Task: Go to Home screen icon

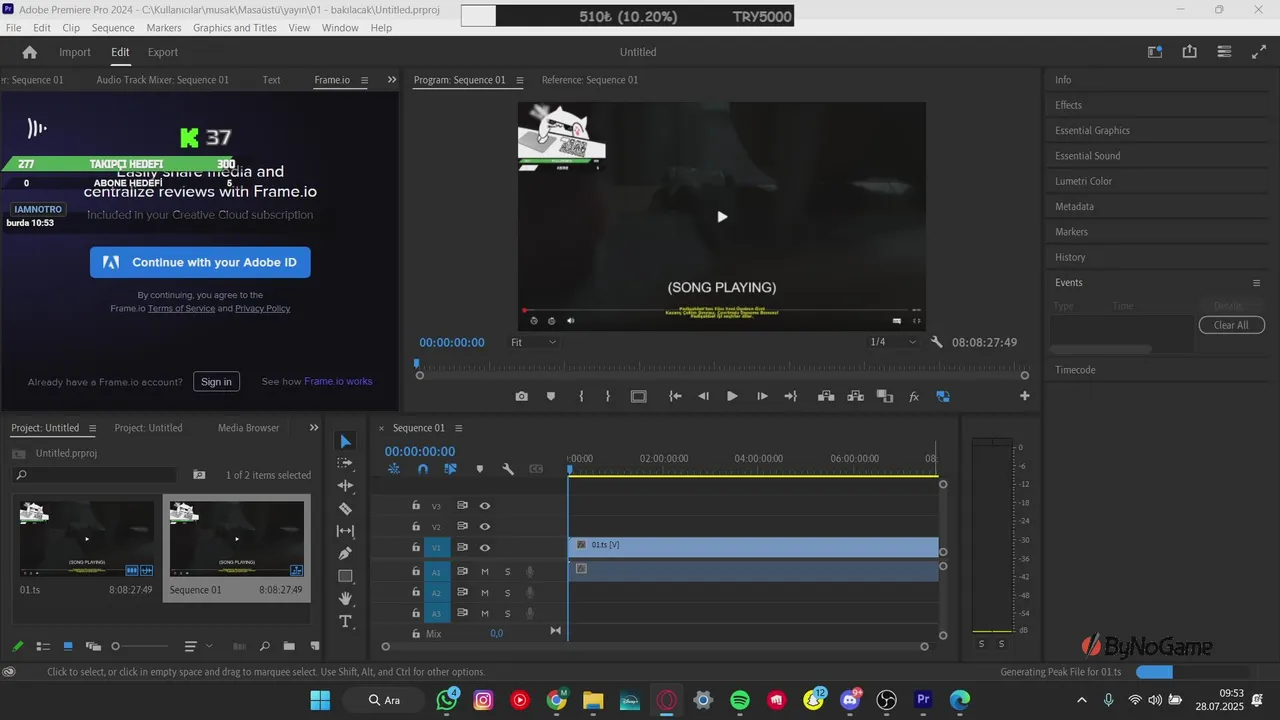Action: tap(29, 52)
